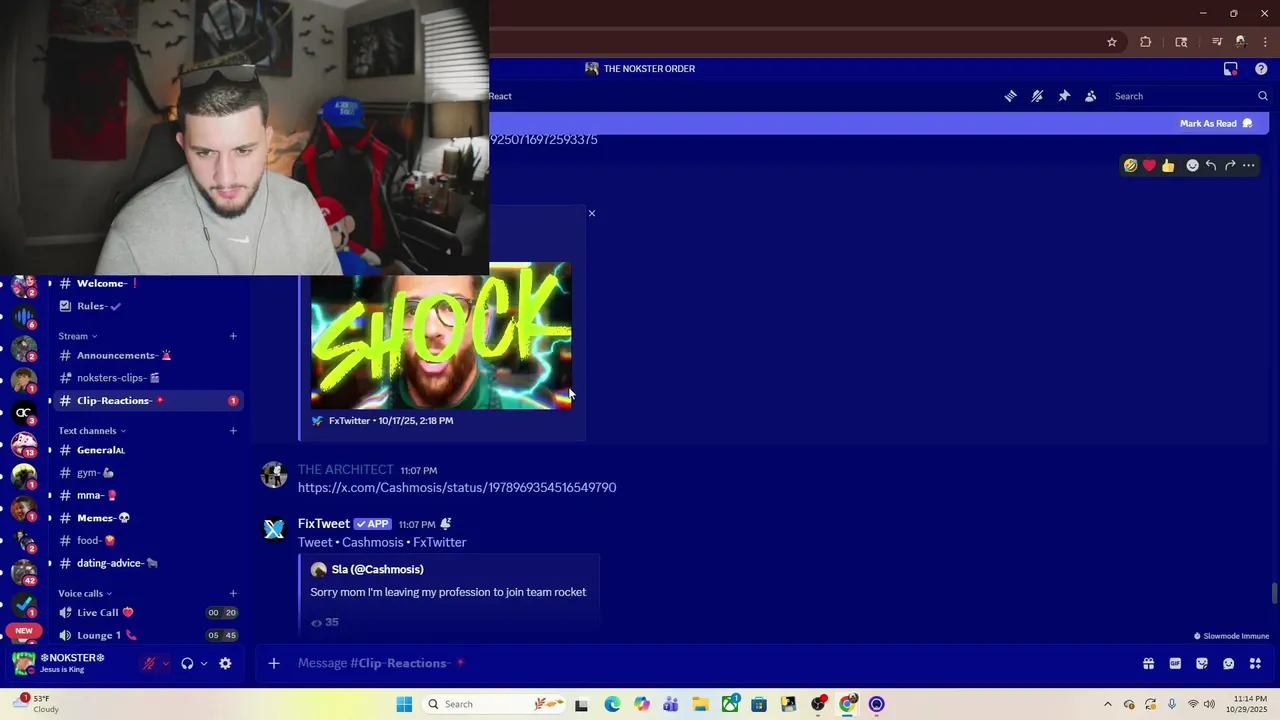React with thumbs up emoji

[1168, 165]
